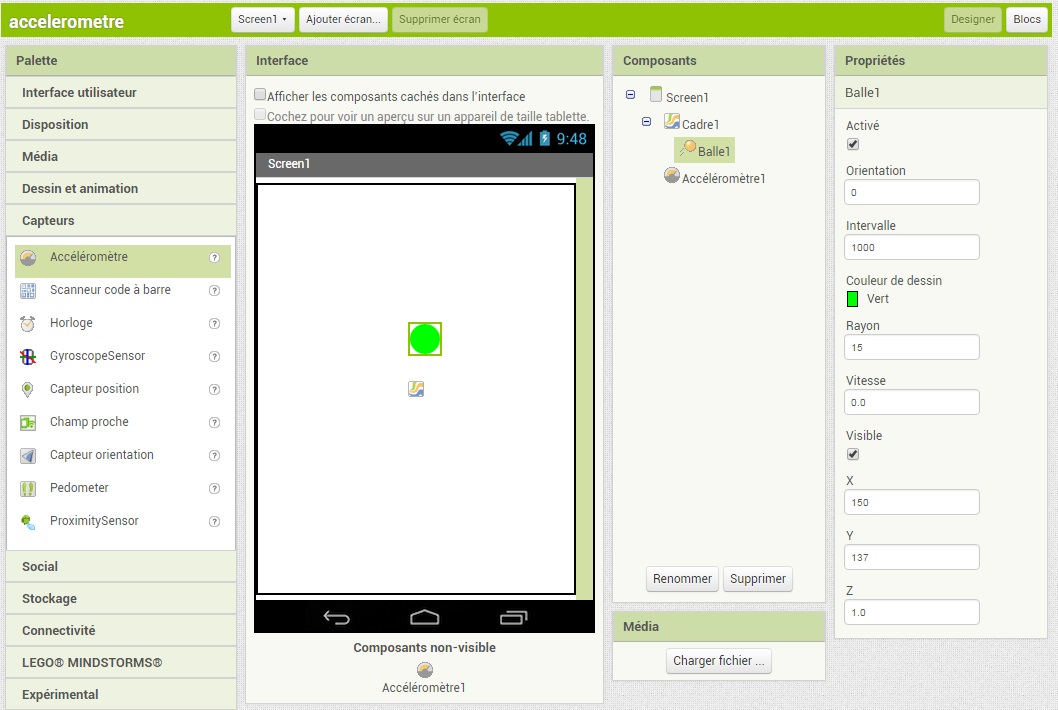Toggle showing hidden components in the interface
This screenshot has height=710, width=1058.
(x=260, y=94)
